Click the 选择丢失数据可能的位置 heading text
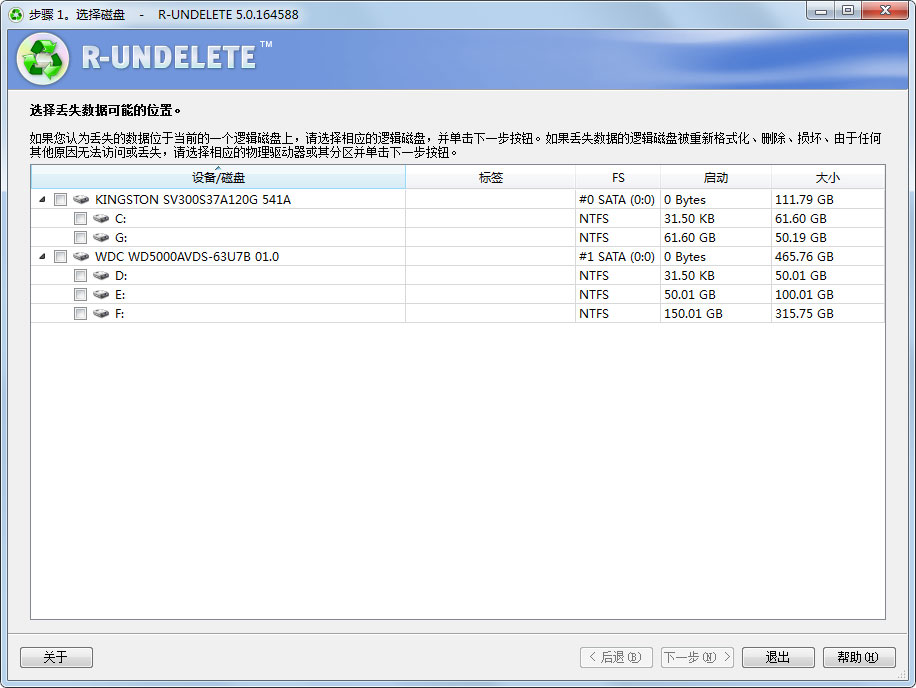This screenshot has height=688, width=916. pos(105,110)
